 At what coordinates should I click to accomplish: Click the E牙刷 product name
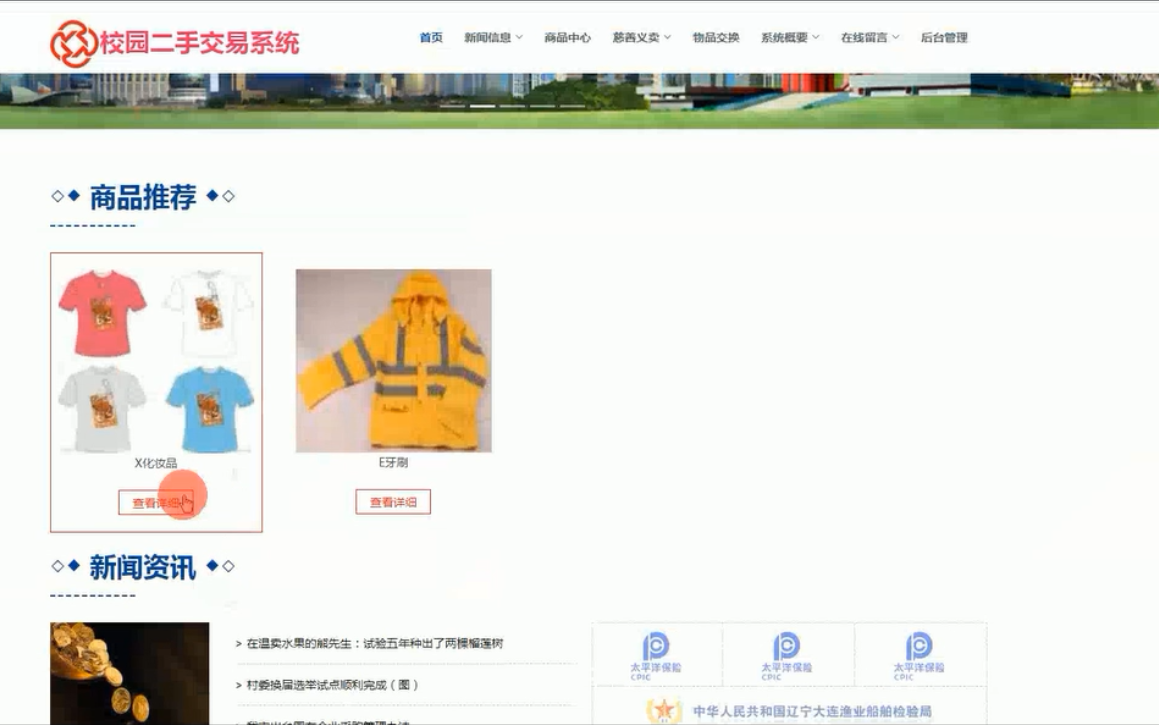pos(393,463)
